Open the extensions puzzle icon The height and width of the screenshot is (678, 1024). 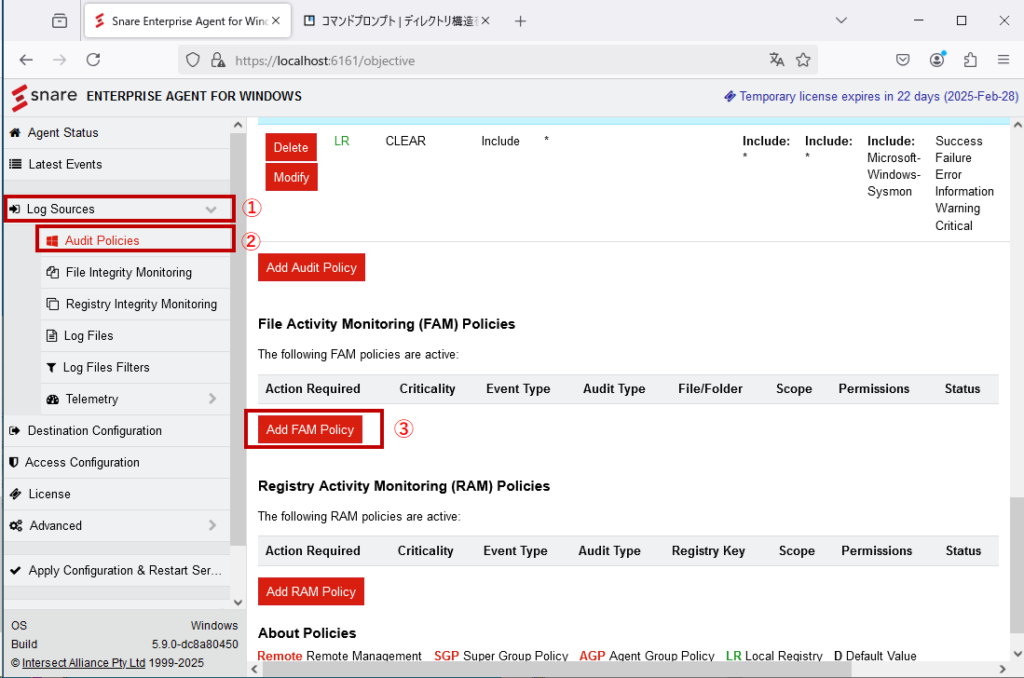[x=970, y=60]
